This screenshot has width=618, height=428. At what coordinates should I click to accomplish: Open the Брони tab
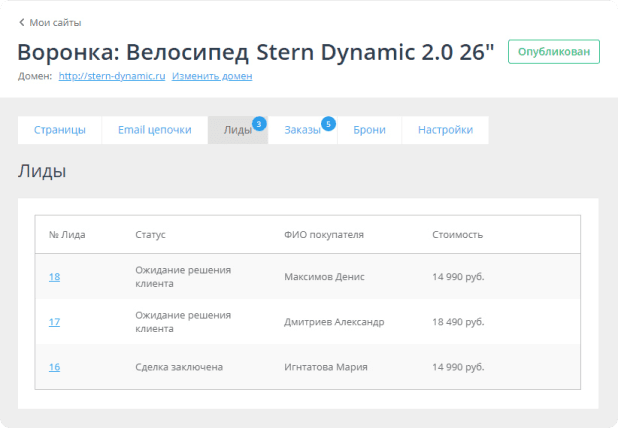pos(369,131)
